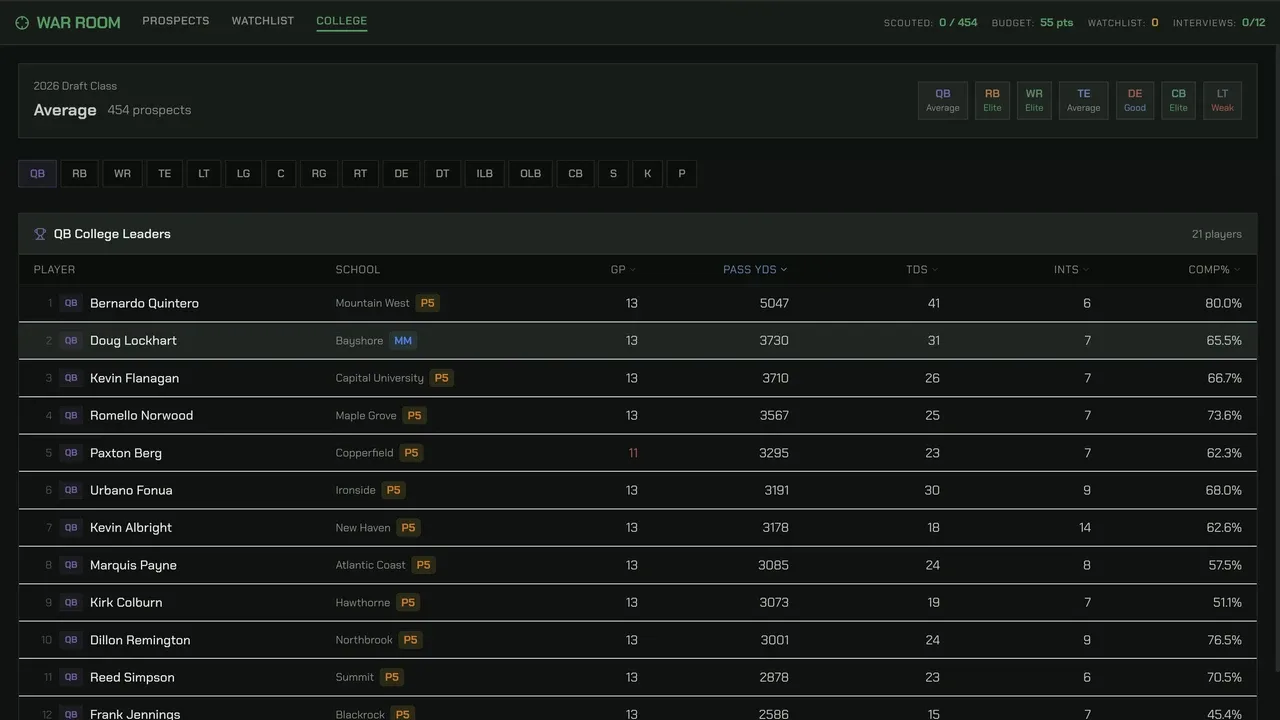Image resolution: width=1280 pixels, height=720 pixels.
Task: Open the Watchlist tab
Action: coord(263,21)
